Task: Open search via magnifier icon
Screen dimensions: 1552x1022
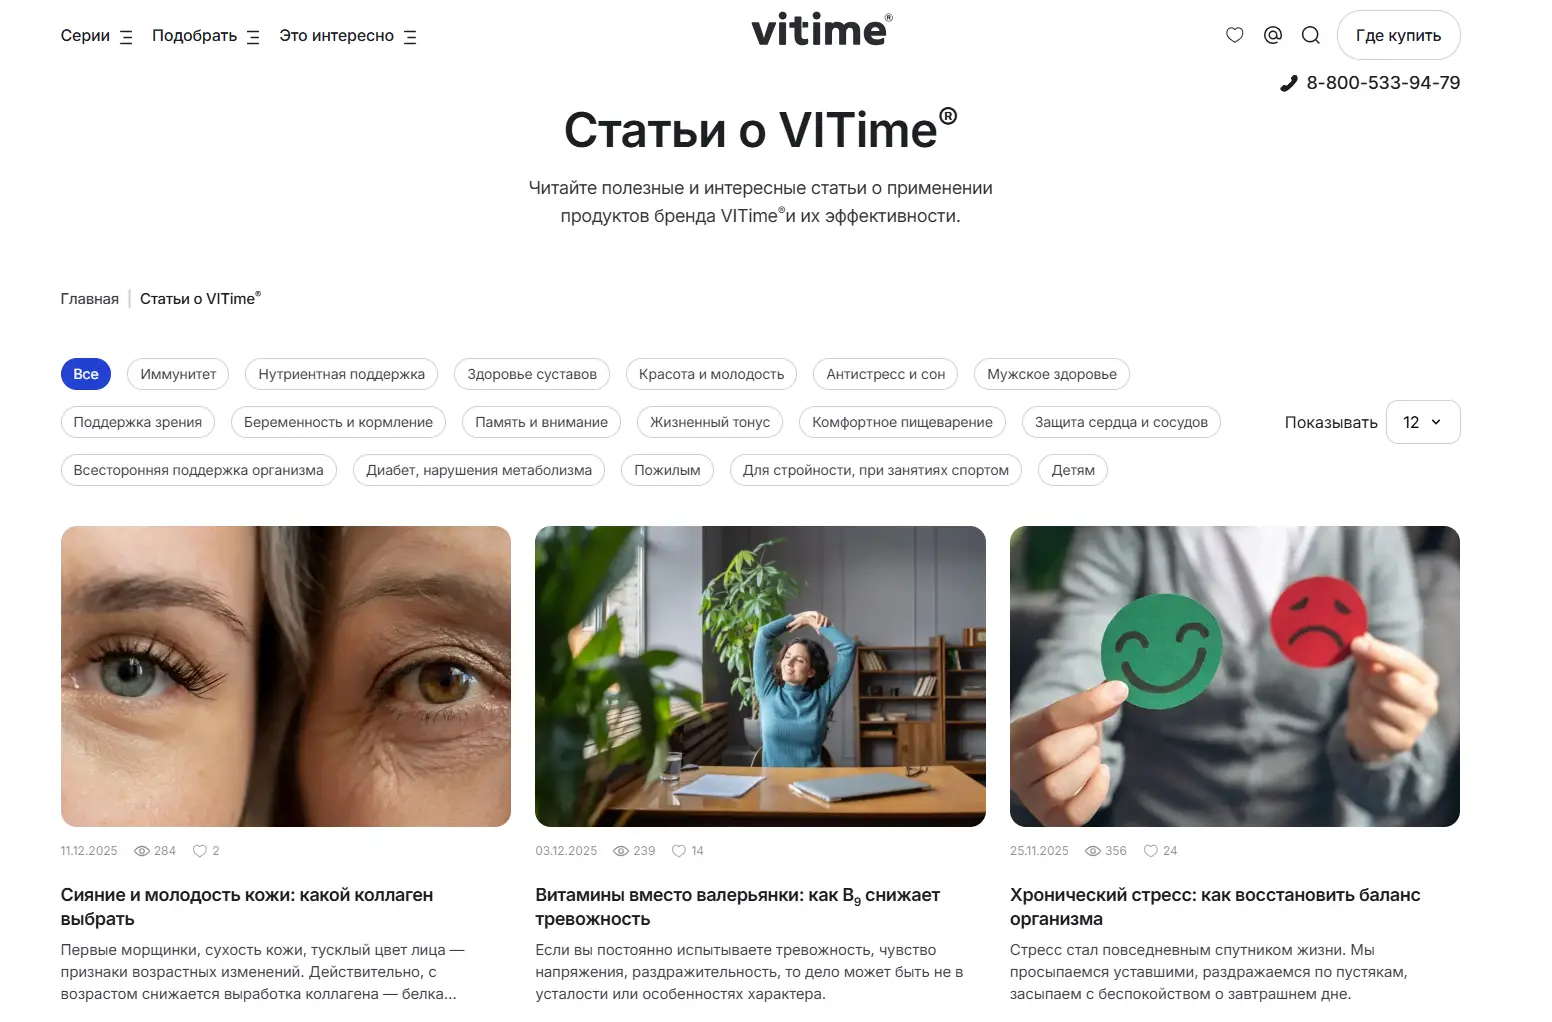Action: coord(1310,35)
